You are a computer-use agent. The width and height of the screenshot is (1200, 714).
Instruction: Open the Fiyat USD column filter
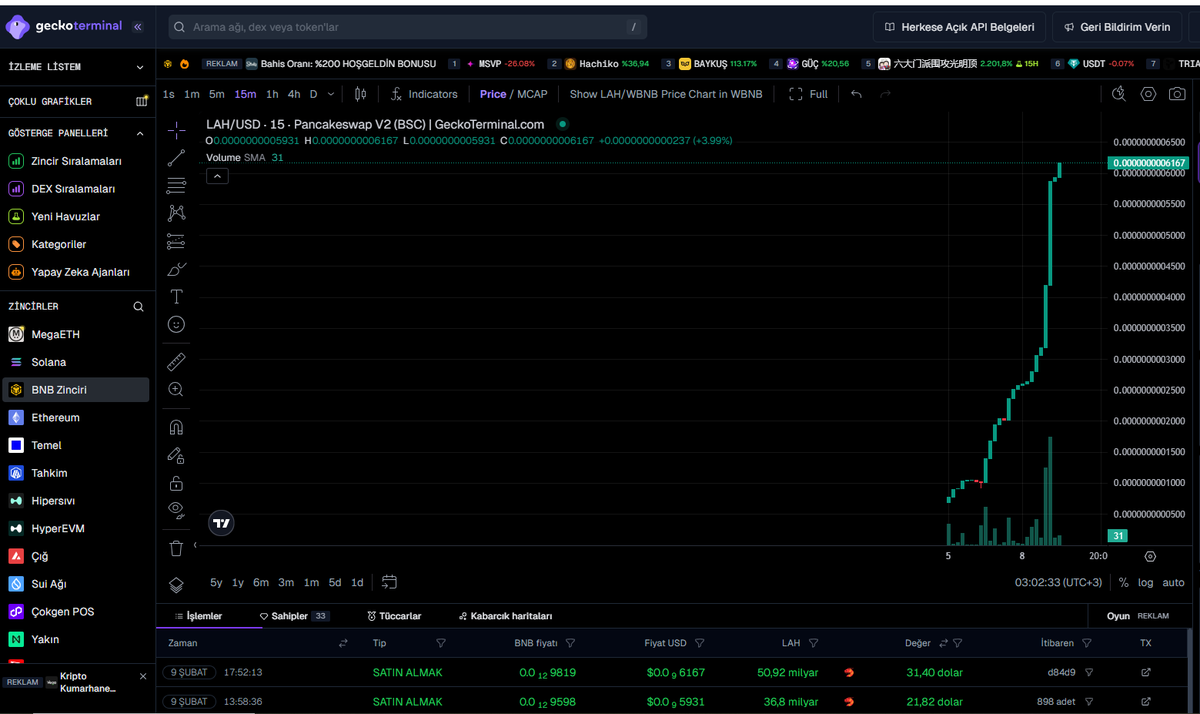click(699, 643)
